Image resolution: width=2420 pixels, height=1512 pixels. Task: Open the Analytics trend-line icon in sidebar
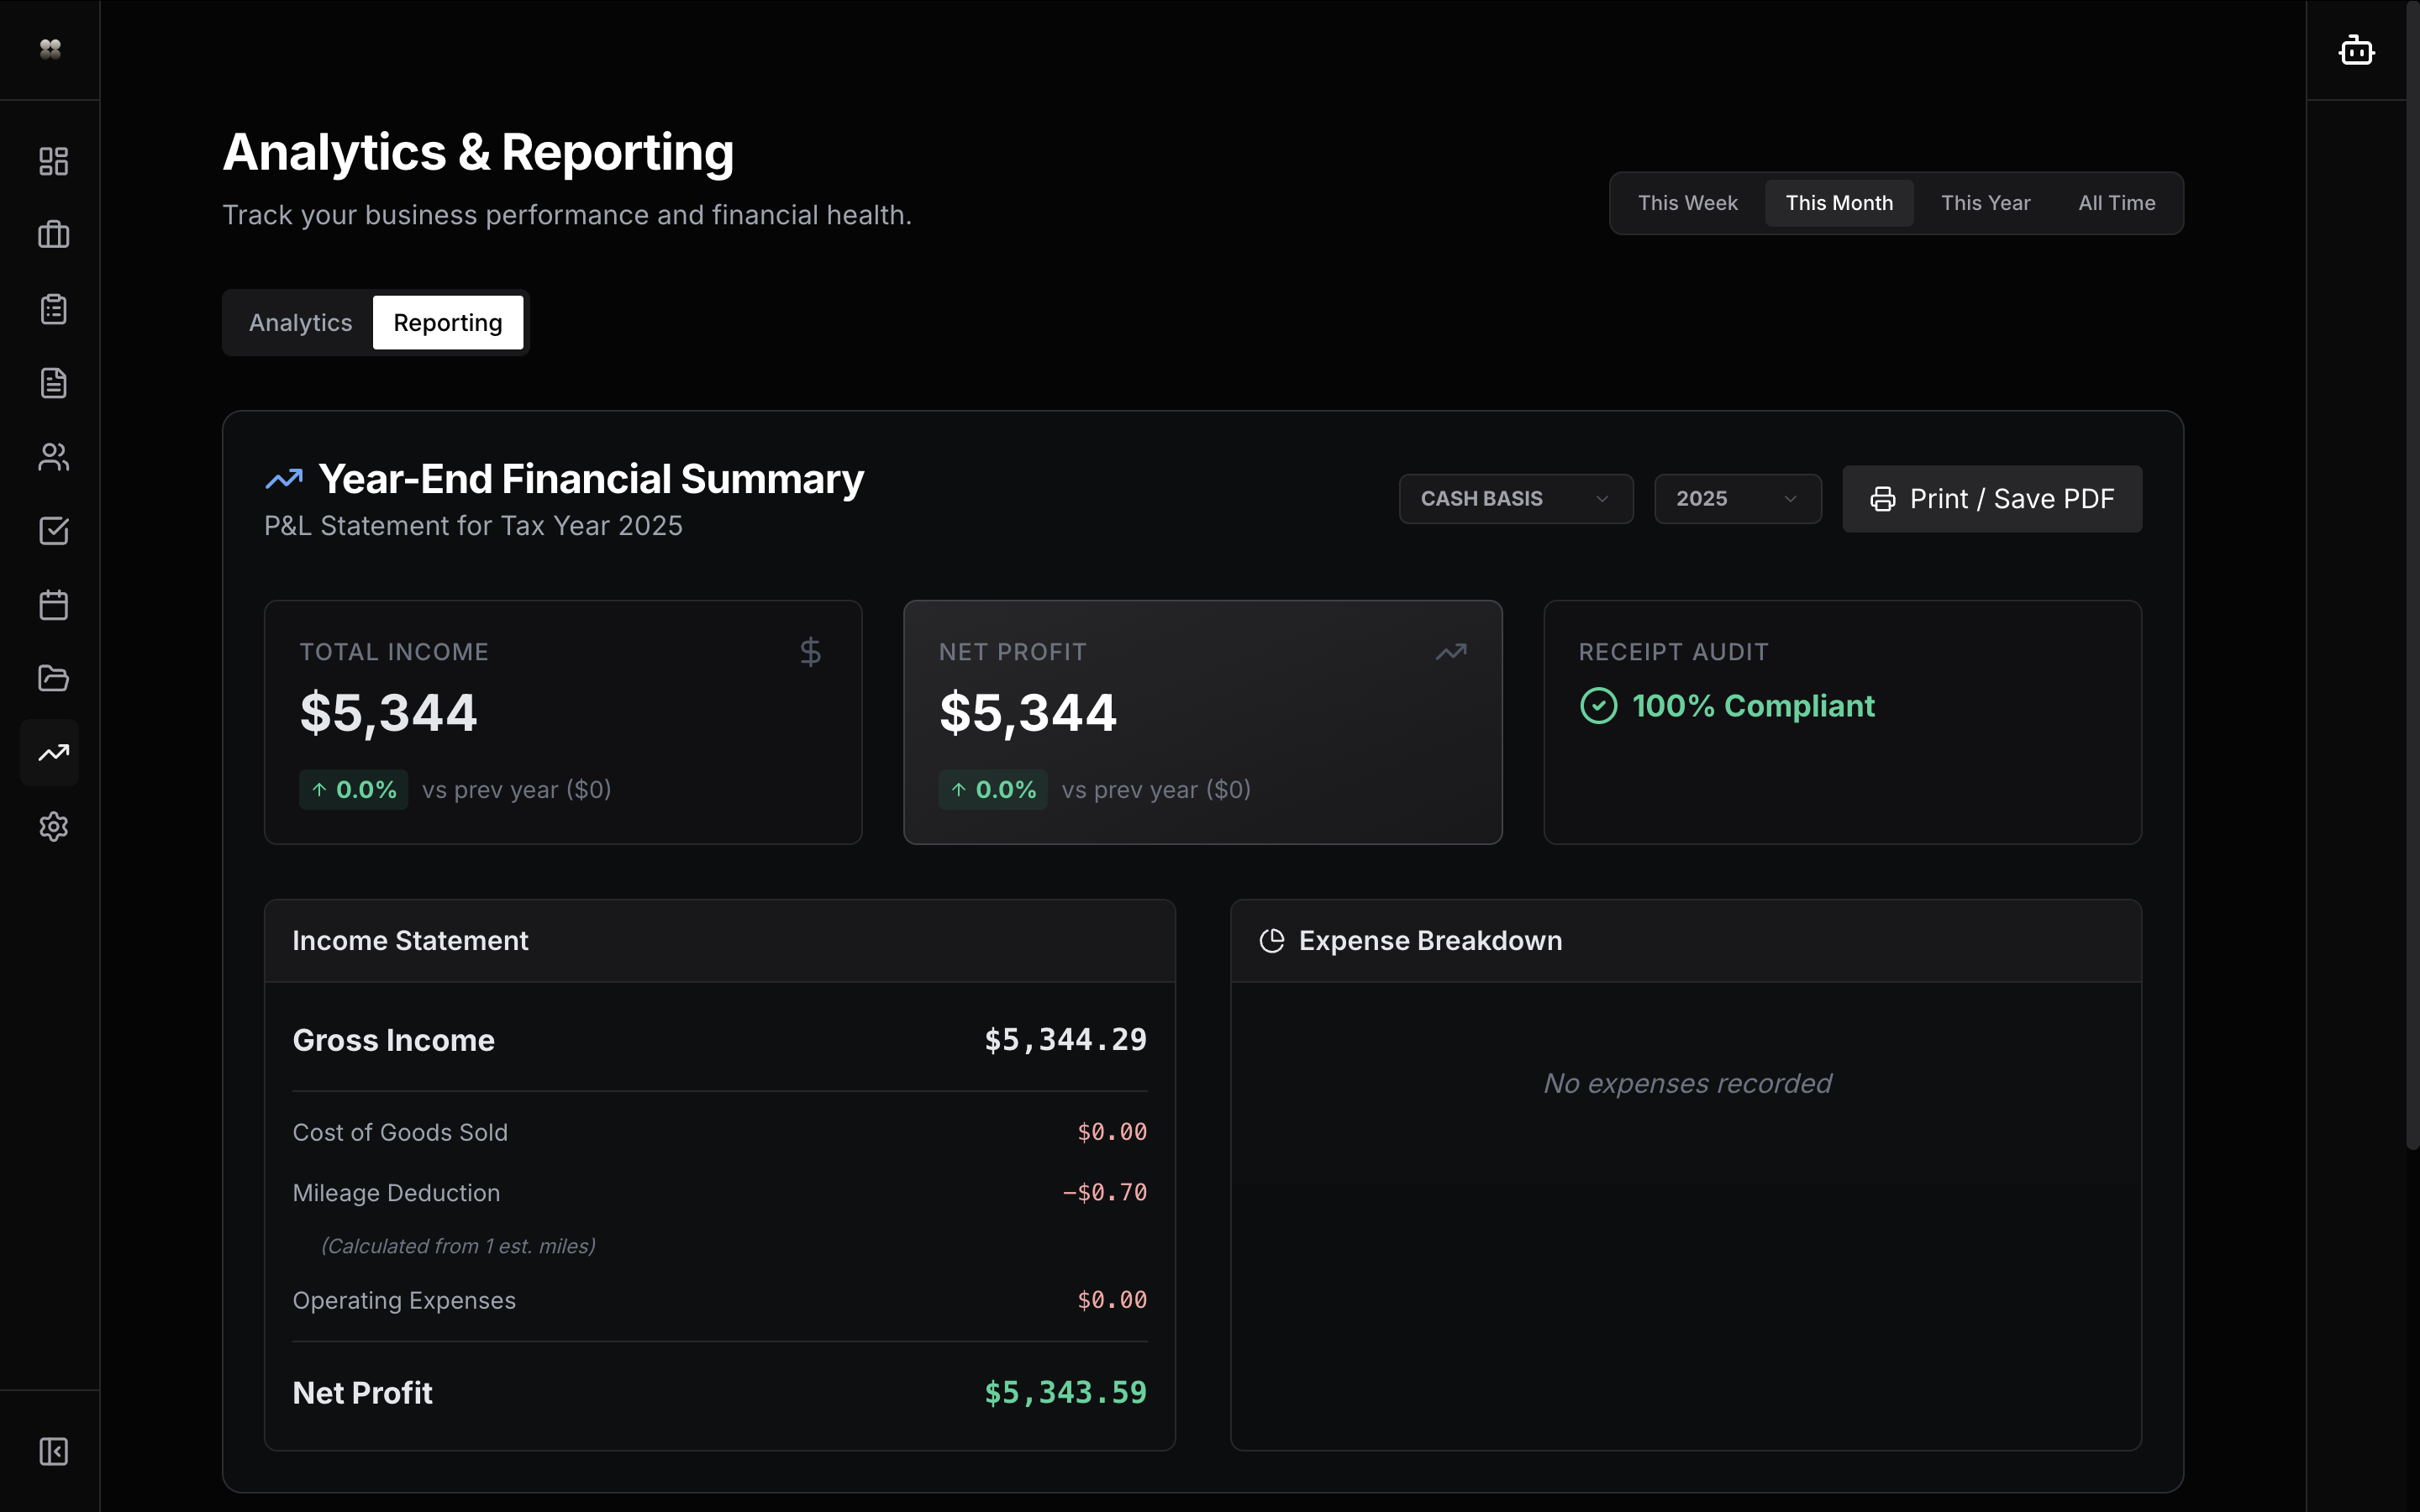coord(52,752)
